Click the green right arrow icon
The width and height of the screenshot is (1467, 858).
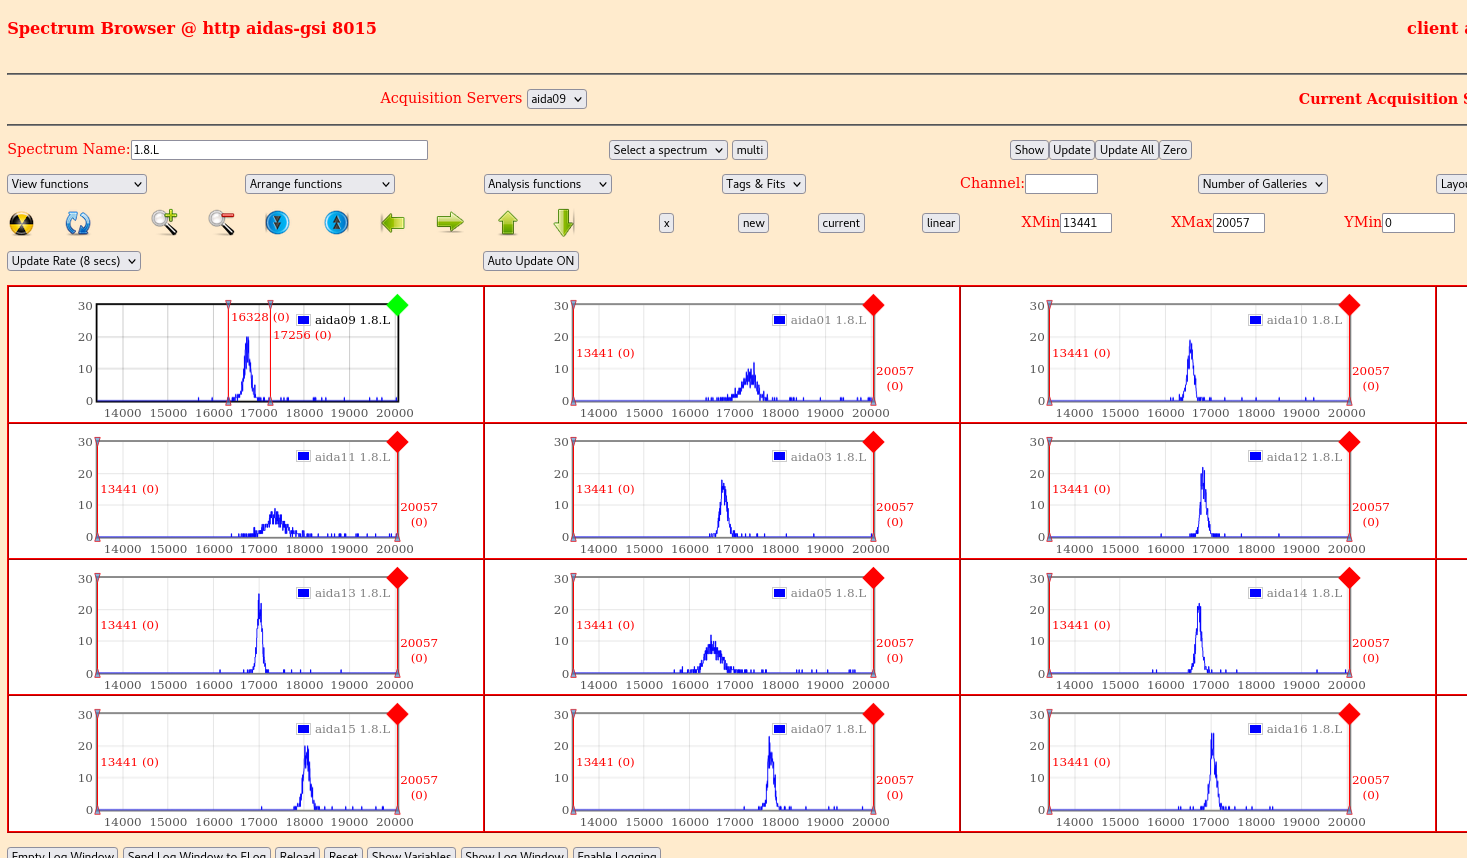point(450,222)
